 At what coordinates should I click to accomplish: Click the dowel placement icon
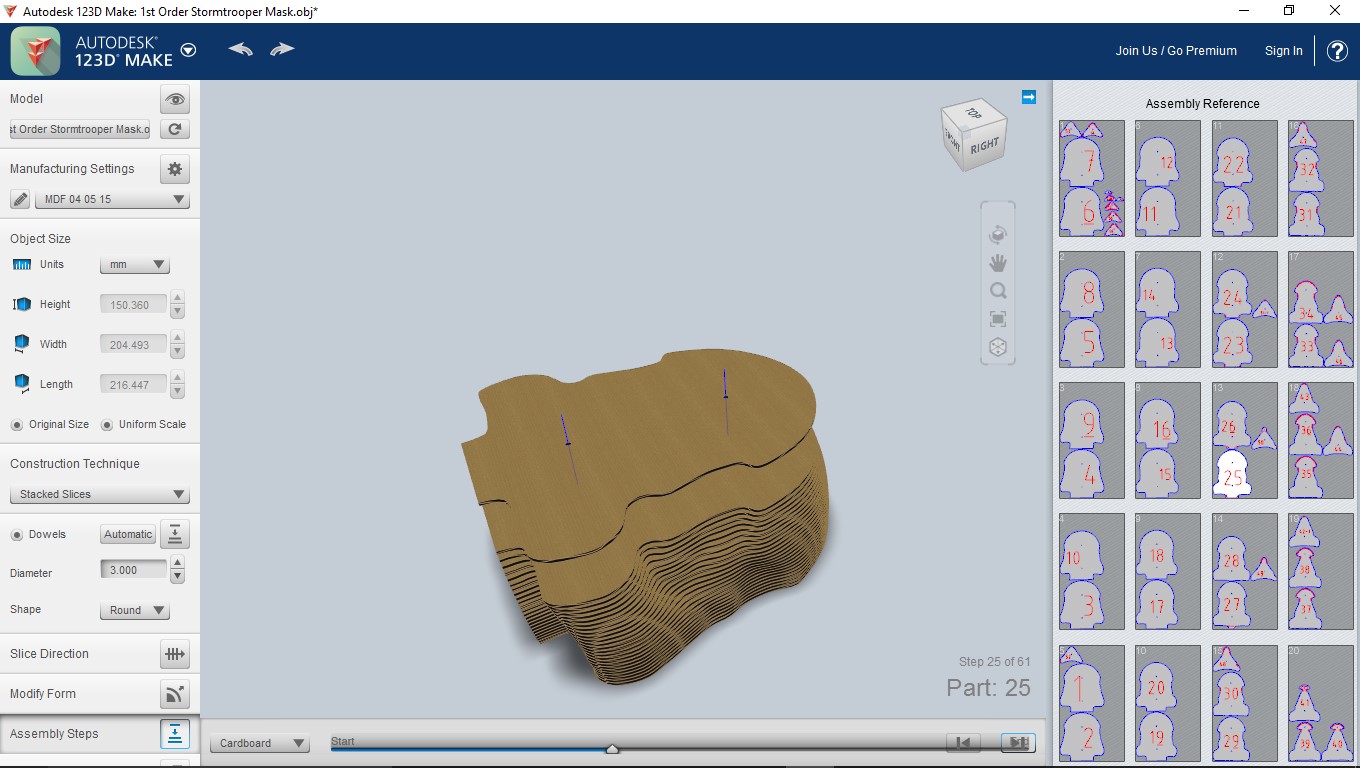[x=175, y=534]
